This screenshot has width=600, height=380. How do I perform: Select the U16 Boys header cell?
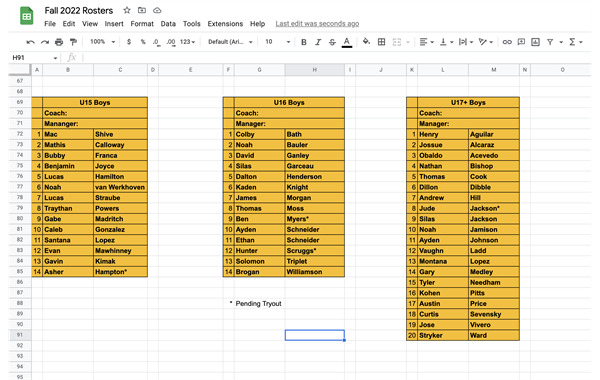tap(289, 103)
